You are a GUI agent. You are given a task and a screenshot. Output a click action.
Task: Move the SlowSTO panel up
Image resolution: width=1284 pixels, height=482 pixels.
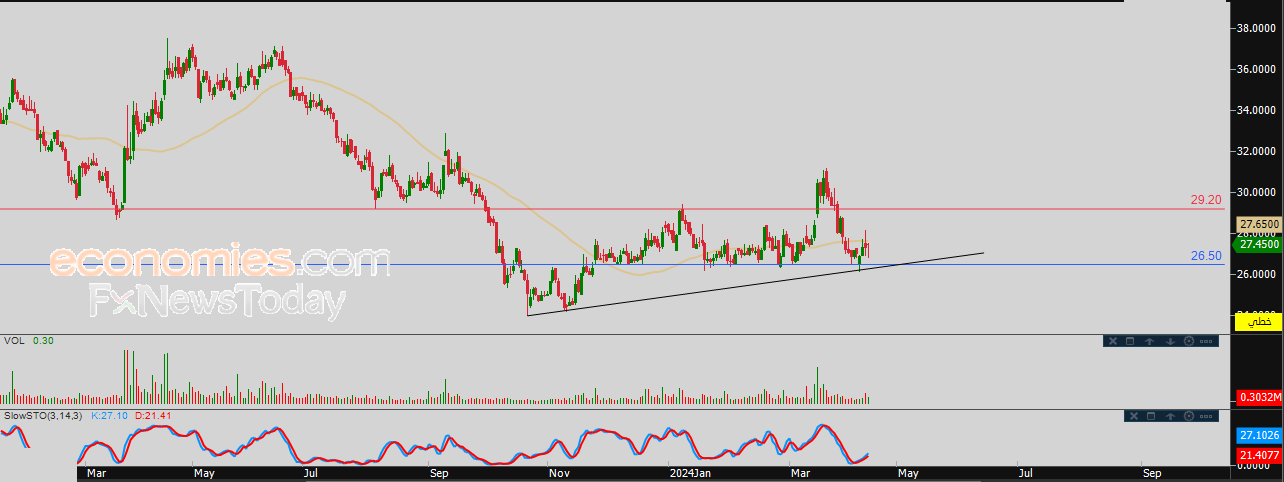coord(1170,416)
